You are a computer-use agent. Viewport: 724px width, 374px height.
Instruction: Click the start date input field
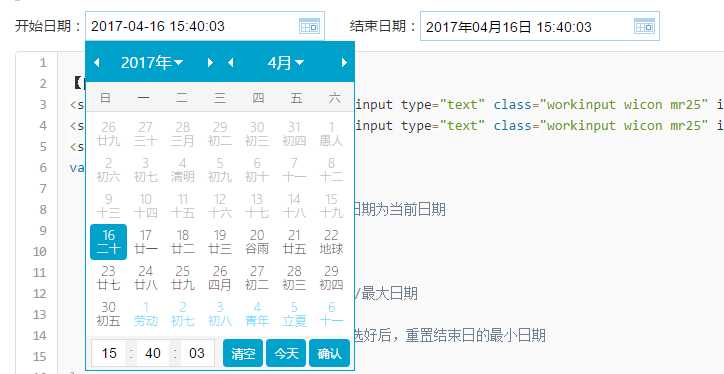pyautogui.click(x=205, y=26)
